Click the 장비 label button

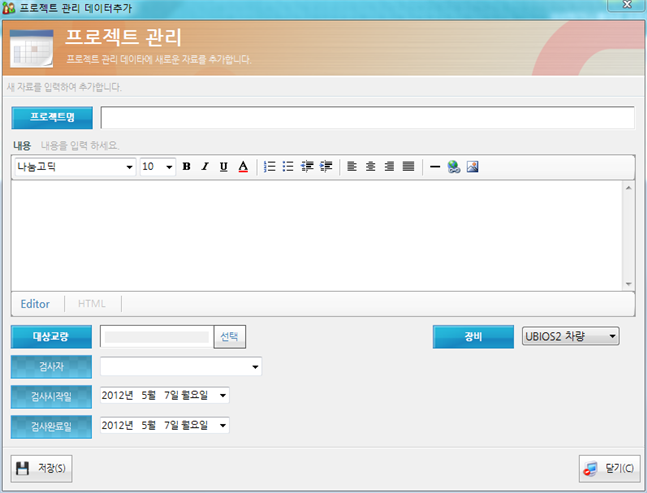[473, 337]
